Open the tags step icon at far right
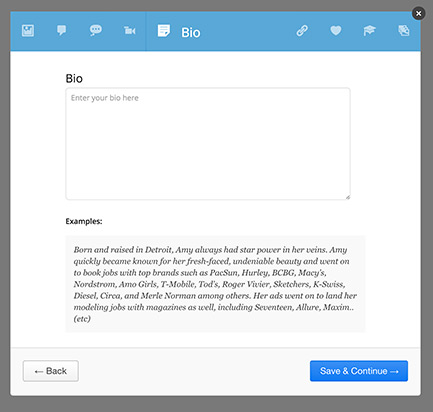Viewport: 433px width, 412px height. [x=404, y=31]
